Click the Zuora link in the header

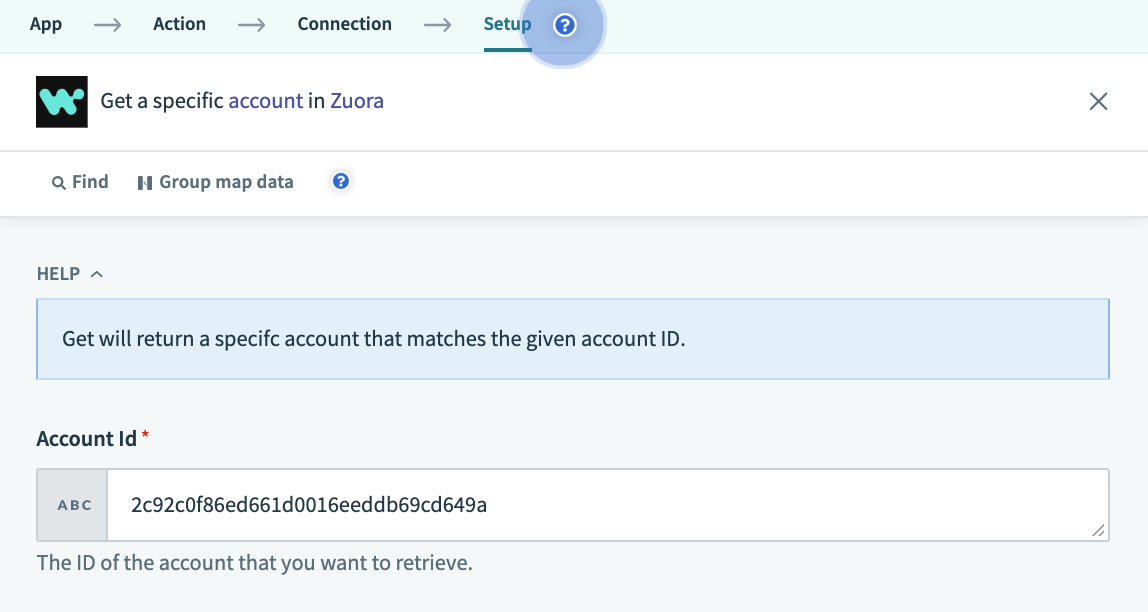tap(359, 101)
